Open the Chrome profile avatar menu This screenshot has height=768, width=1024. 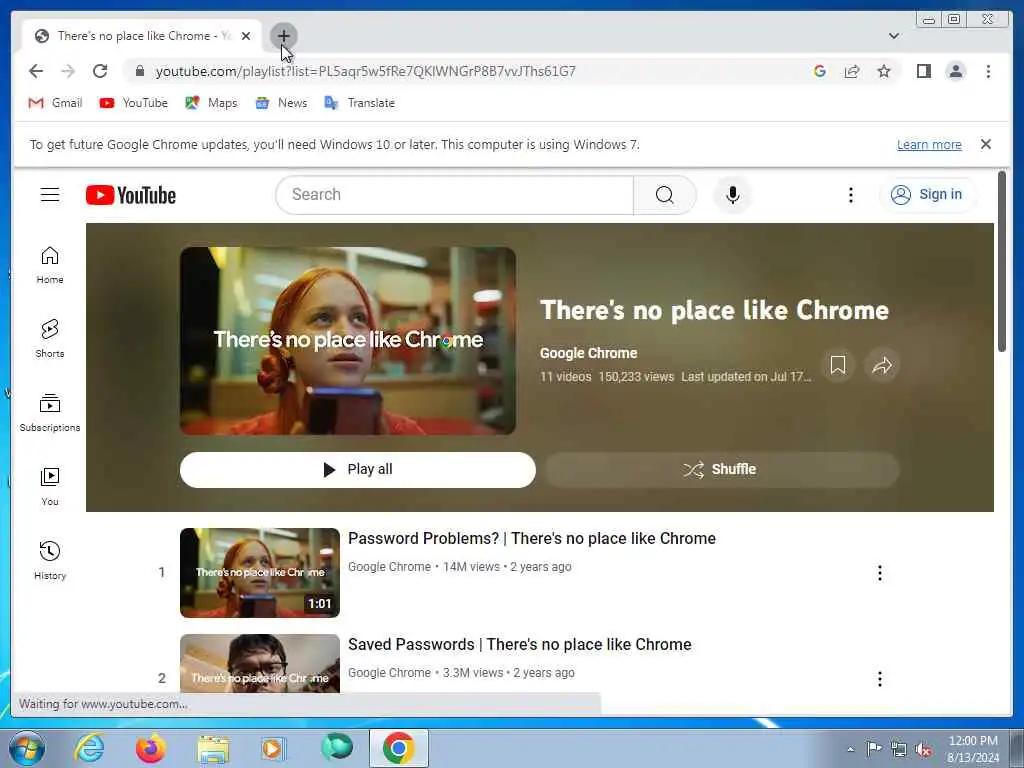point(955,71)
